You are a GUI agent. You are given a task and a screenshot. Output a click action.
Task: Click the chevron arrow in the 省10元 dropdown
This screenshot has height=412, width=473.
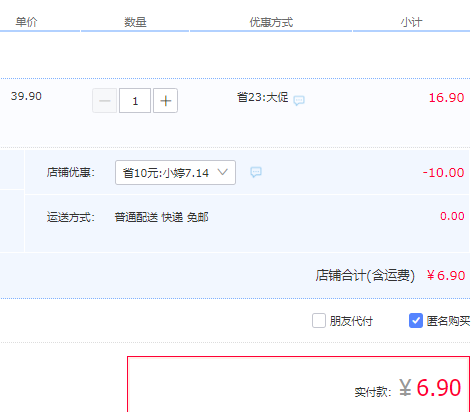[222, 172]
